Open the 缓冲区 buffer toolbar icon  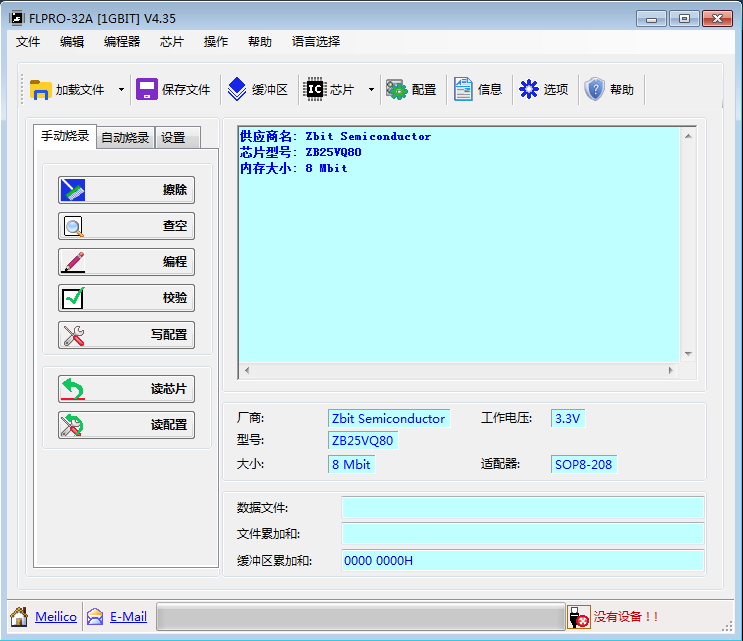[x=236, y=89]
